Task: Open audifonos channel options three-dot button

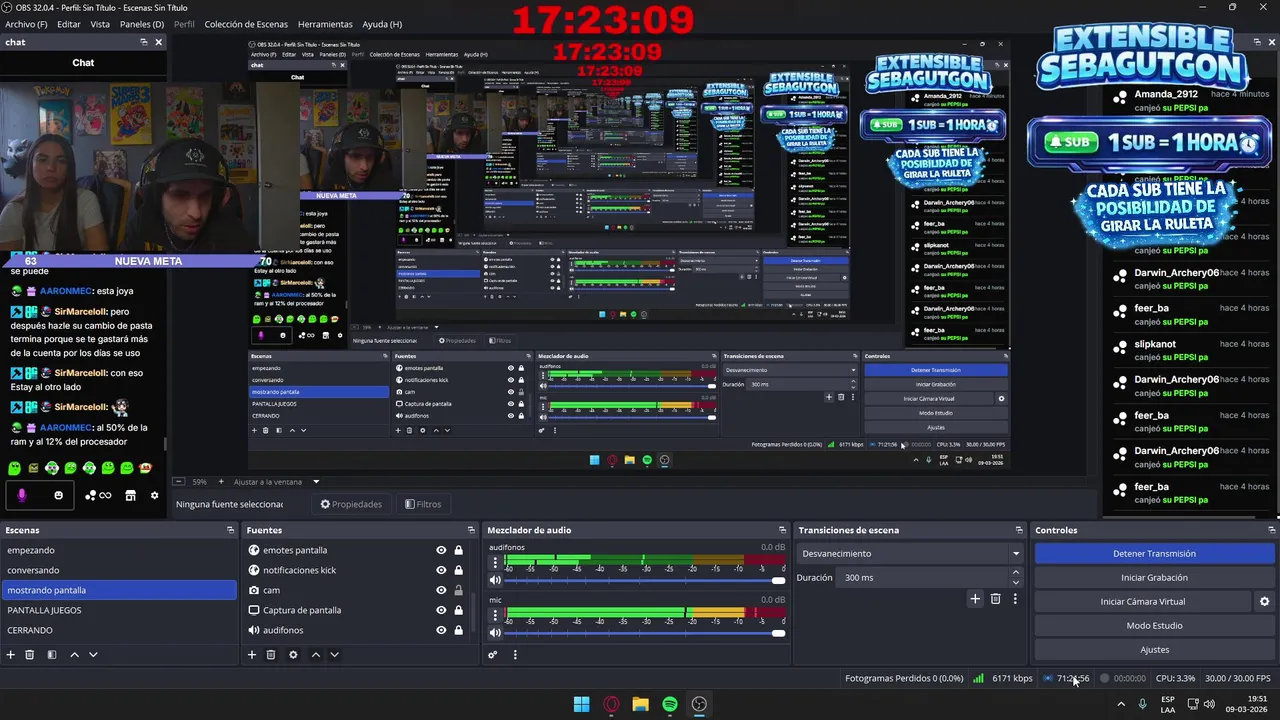Action: click(x=495, y=564)
